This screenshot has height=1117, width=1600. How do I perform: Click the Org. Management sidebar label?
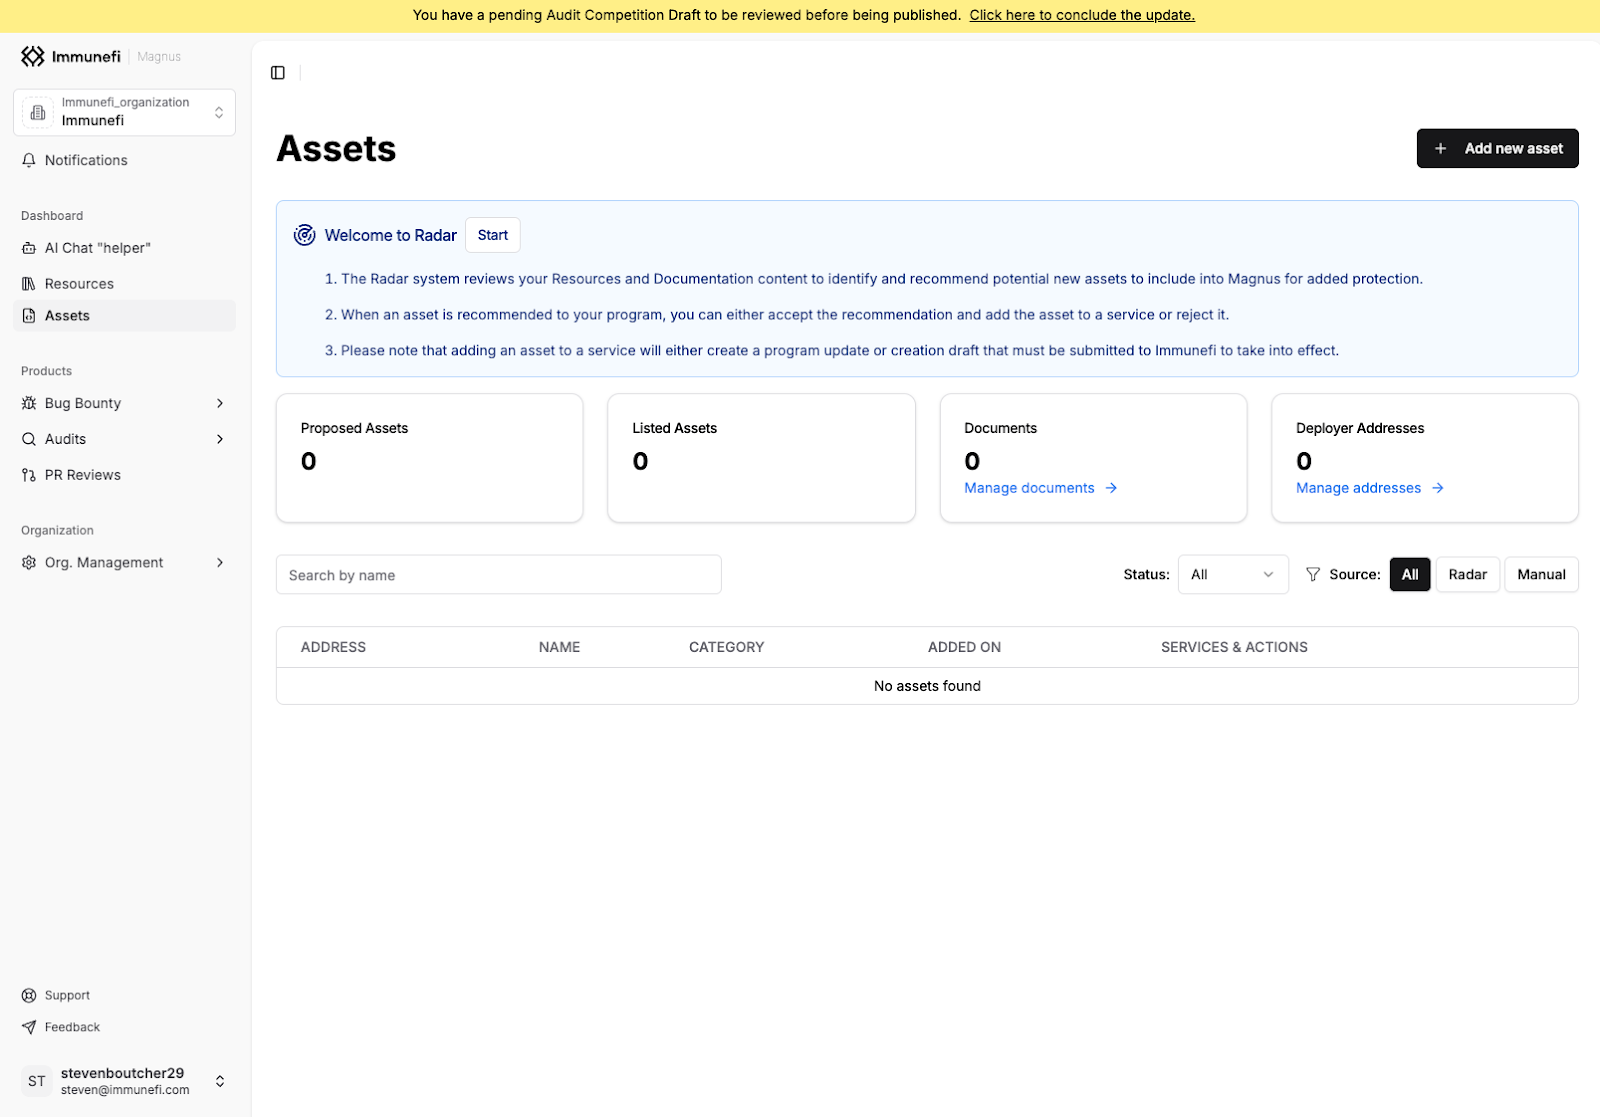[104, 563]
